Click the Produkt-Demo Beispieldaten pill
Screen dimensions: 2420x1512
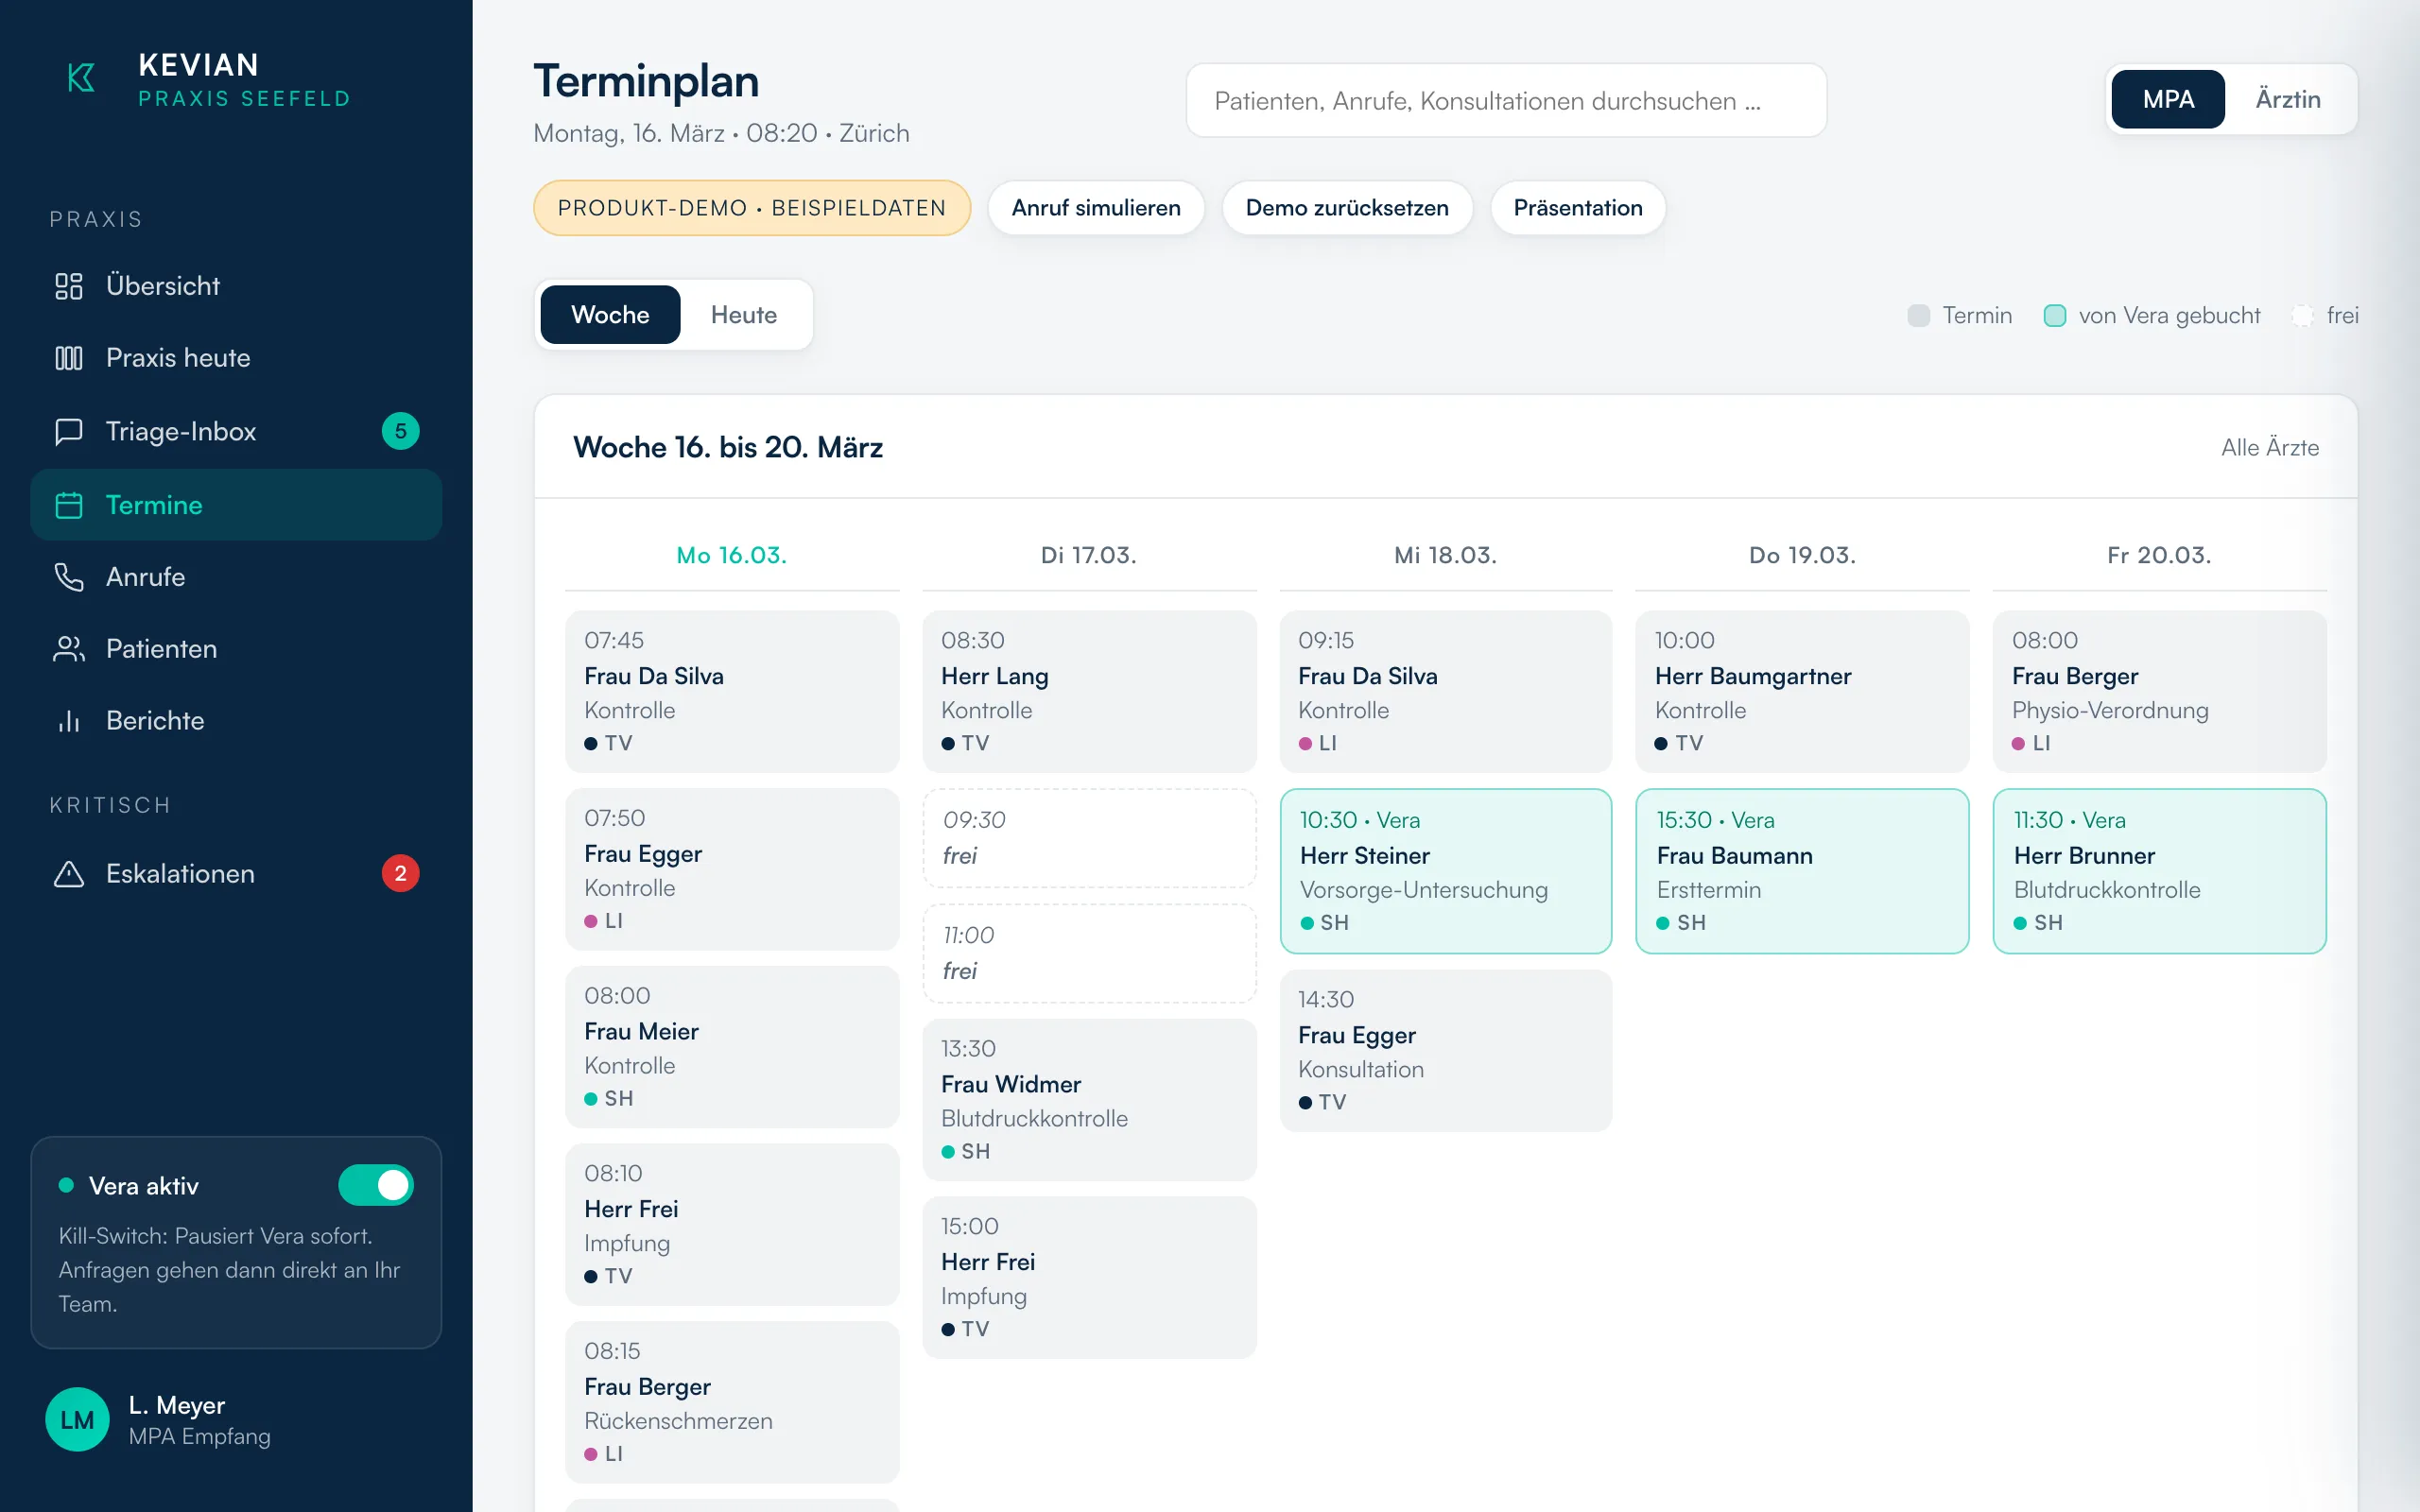click(x=752, y=208)
